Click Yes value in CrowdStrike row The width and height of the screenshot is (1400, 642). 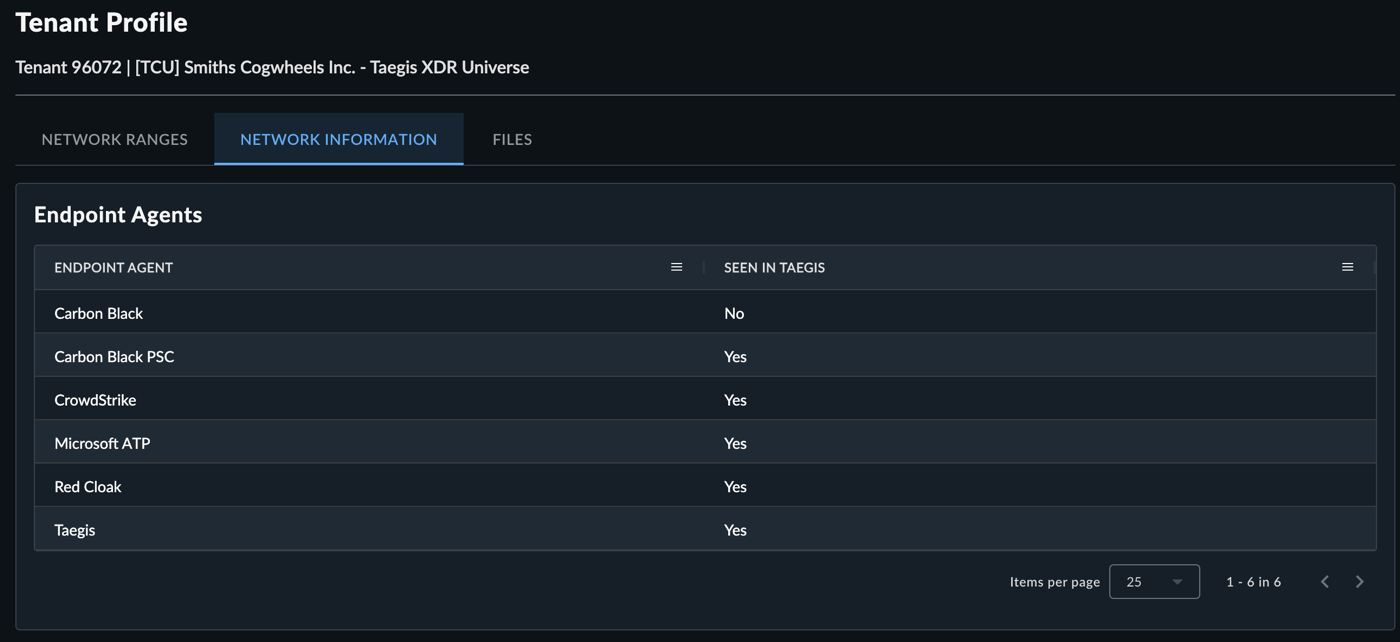[x=735, y=400]
